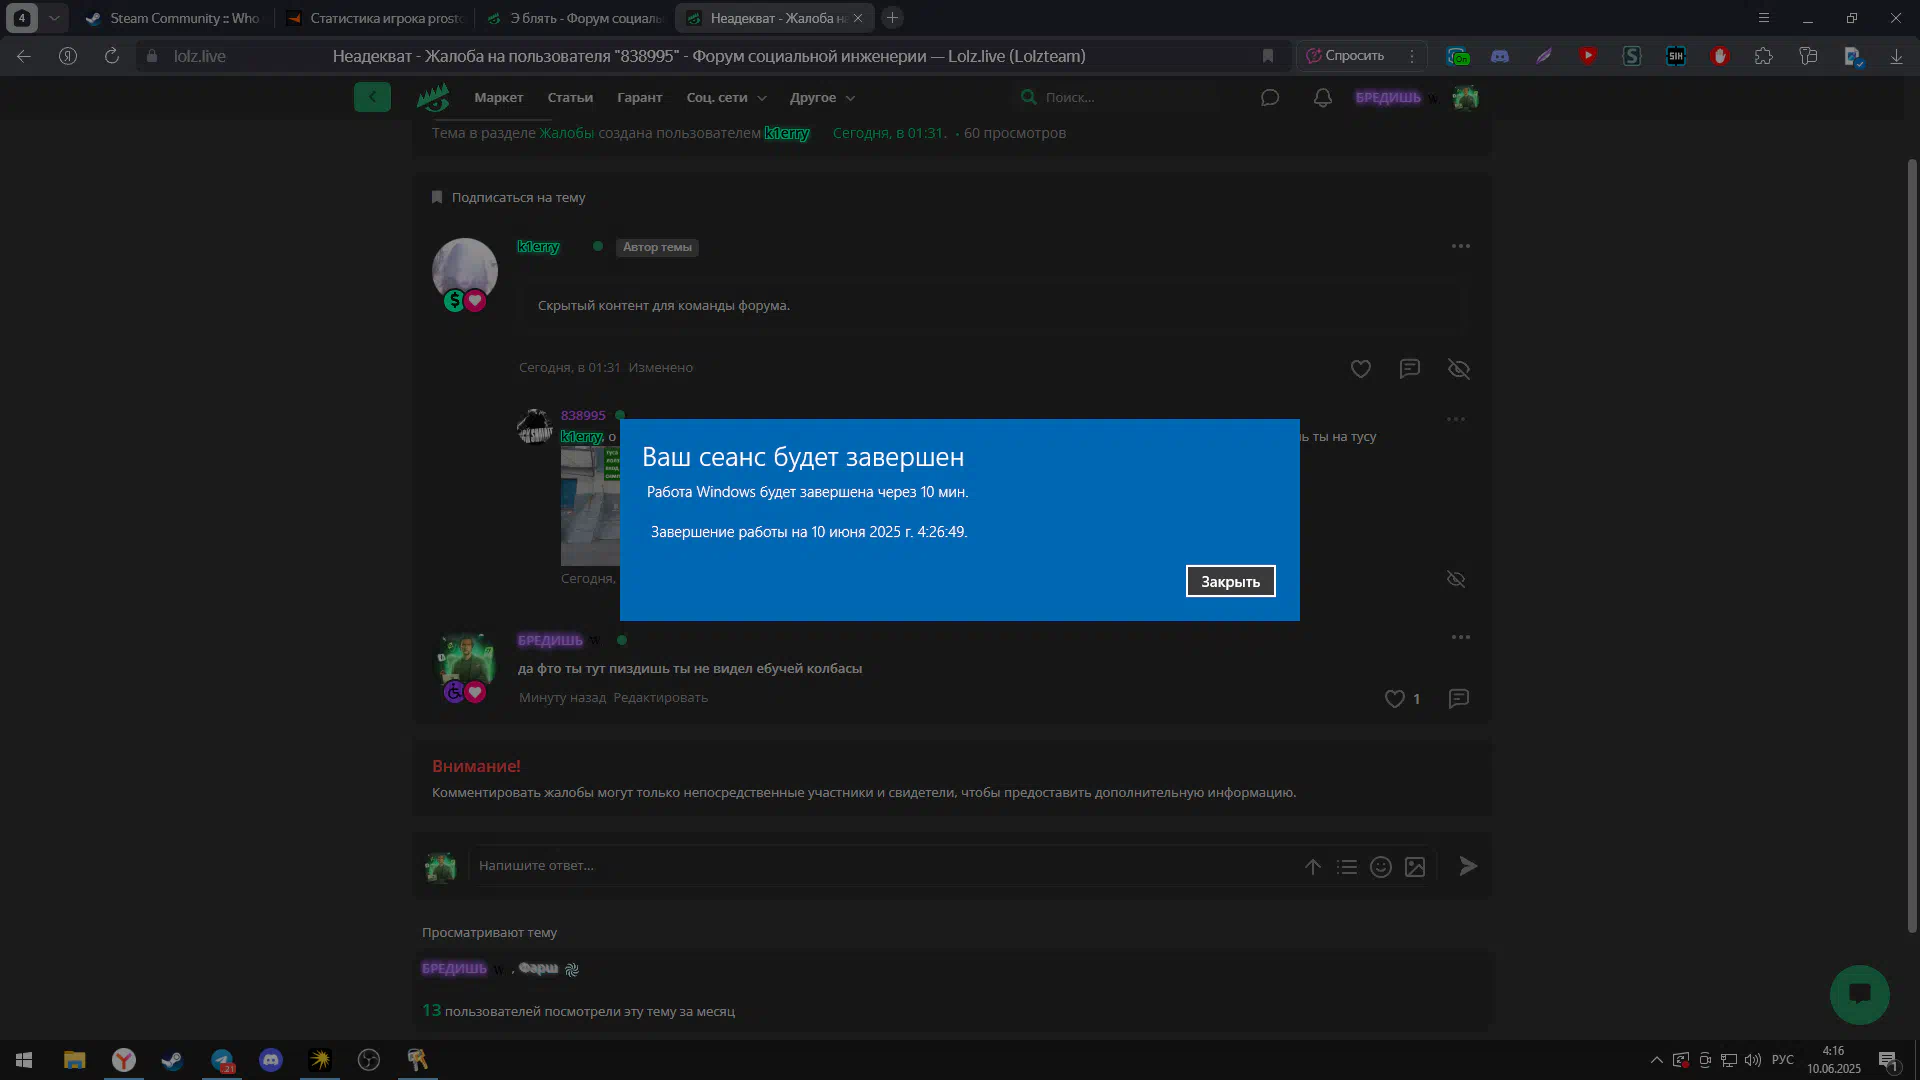Open forum notifications bell
Viewport: 1920px width, 1080px height.
[x=1322, y=97]
